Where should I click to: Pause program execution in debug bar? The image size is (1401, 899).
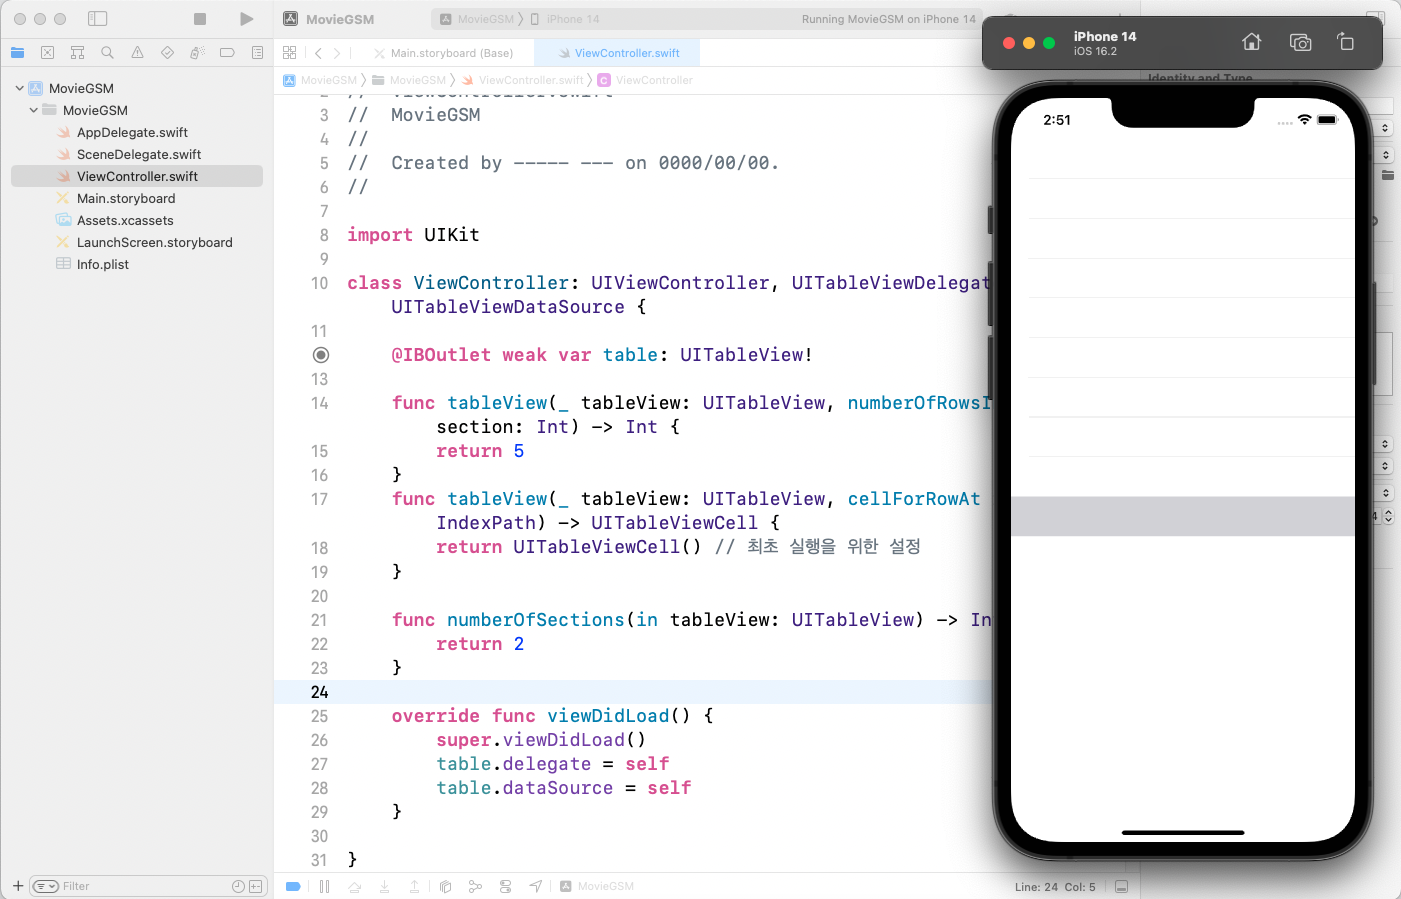coord(324,886)
